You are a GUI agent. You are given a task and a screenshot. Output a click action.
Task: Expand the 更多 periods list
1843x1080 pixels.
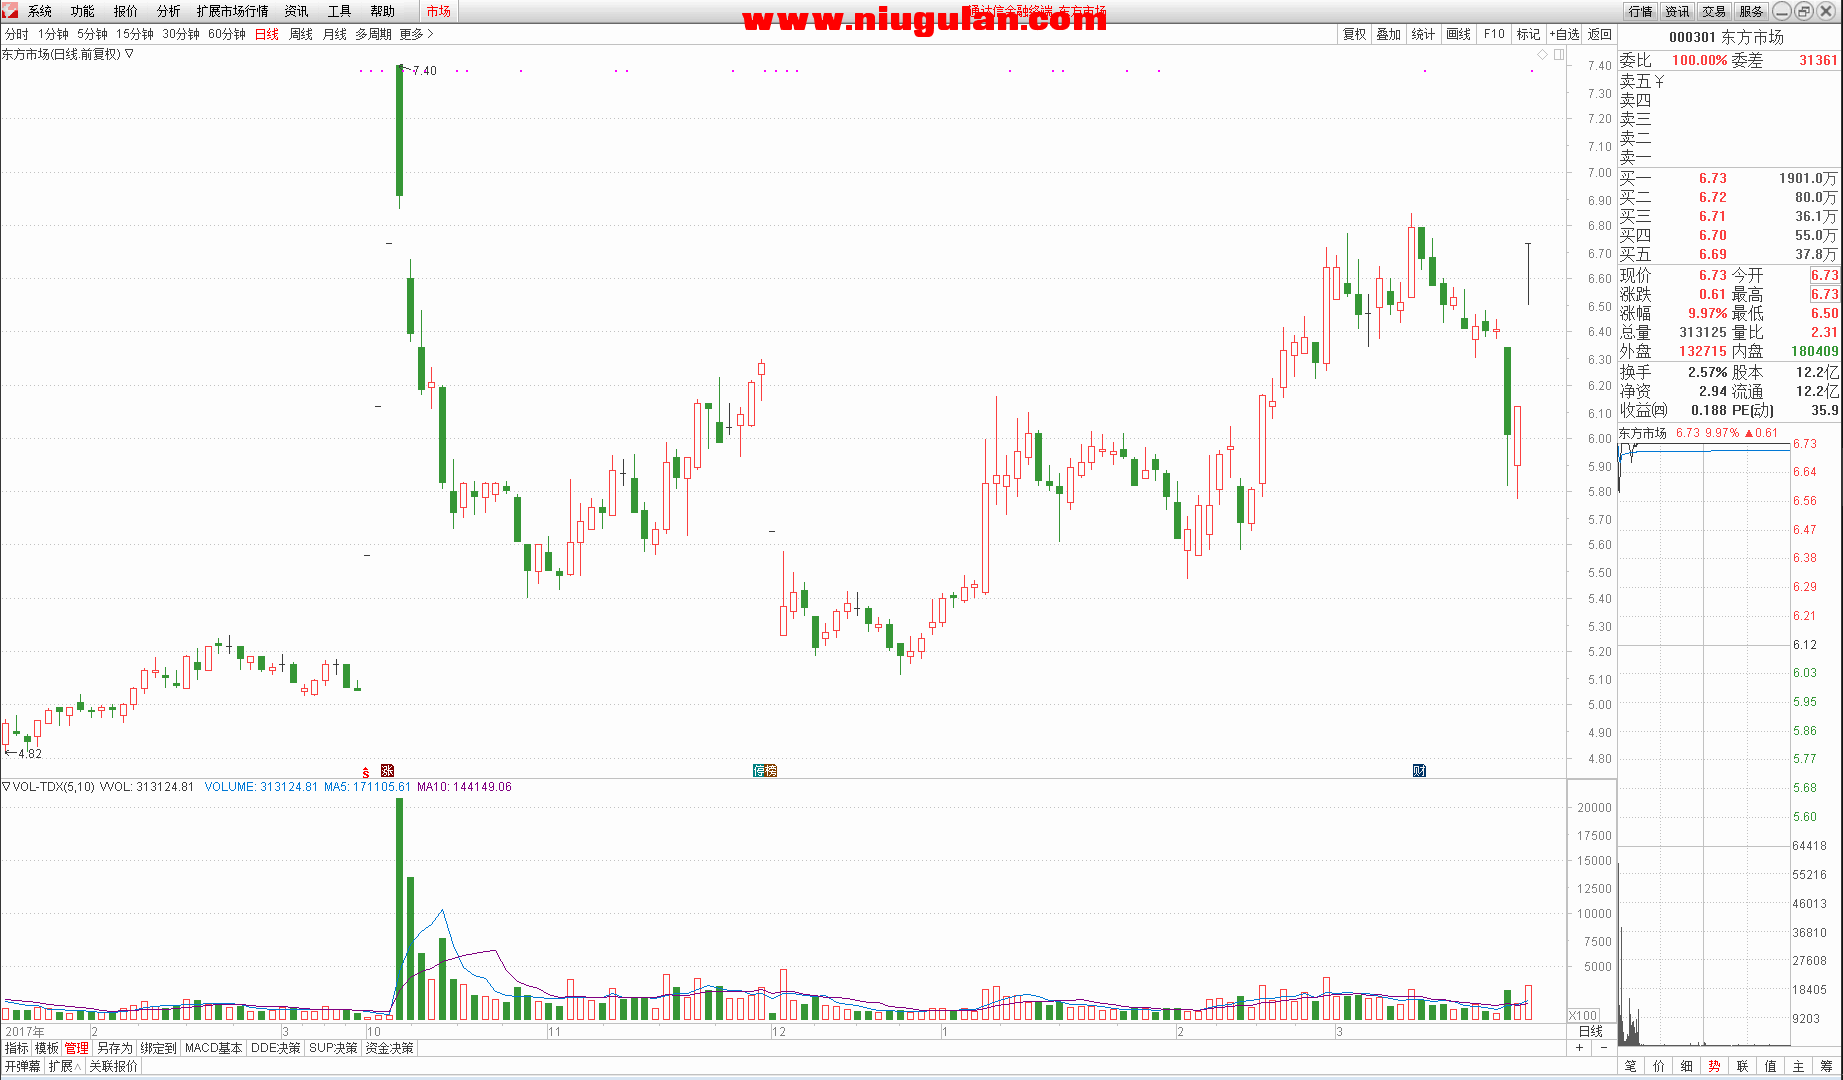416,34
